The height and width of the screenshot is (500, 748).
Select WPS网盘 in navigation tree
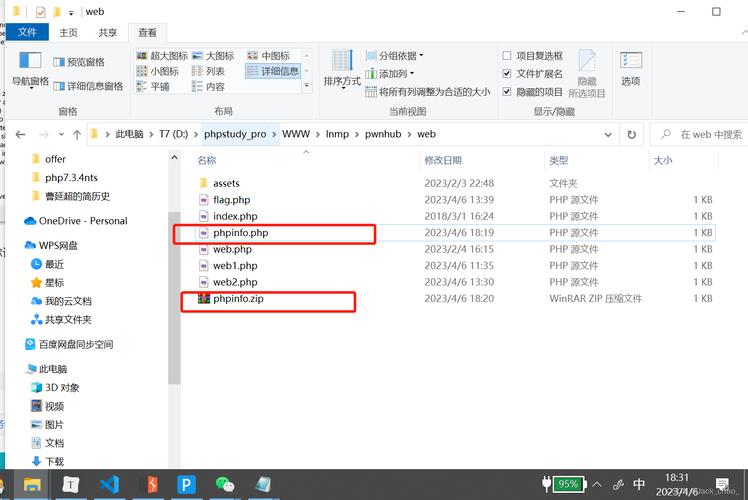51,245
